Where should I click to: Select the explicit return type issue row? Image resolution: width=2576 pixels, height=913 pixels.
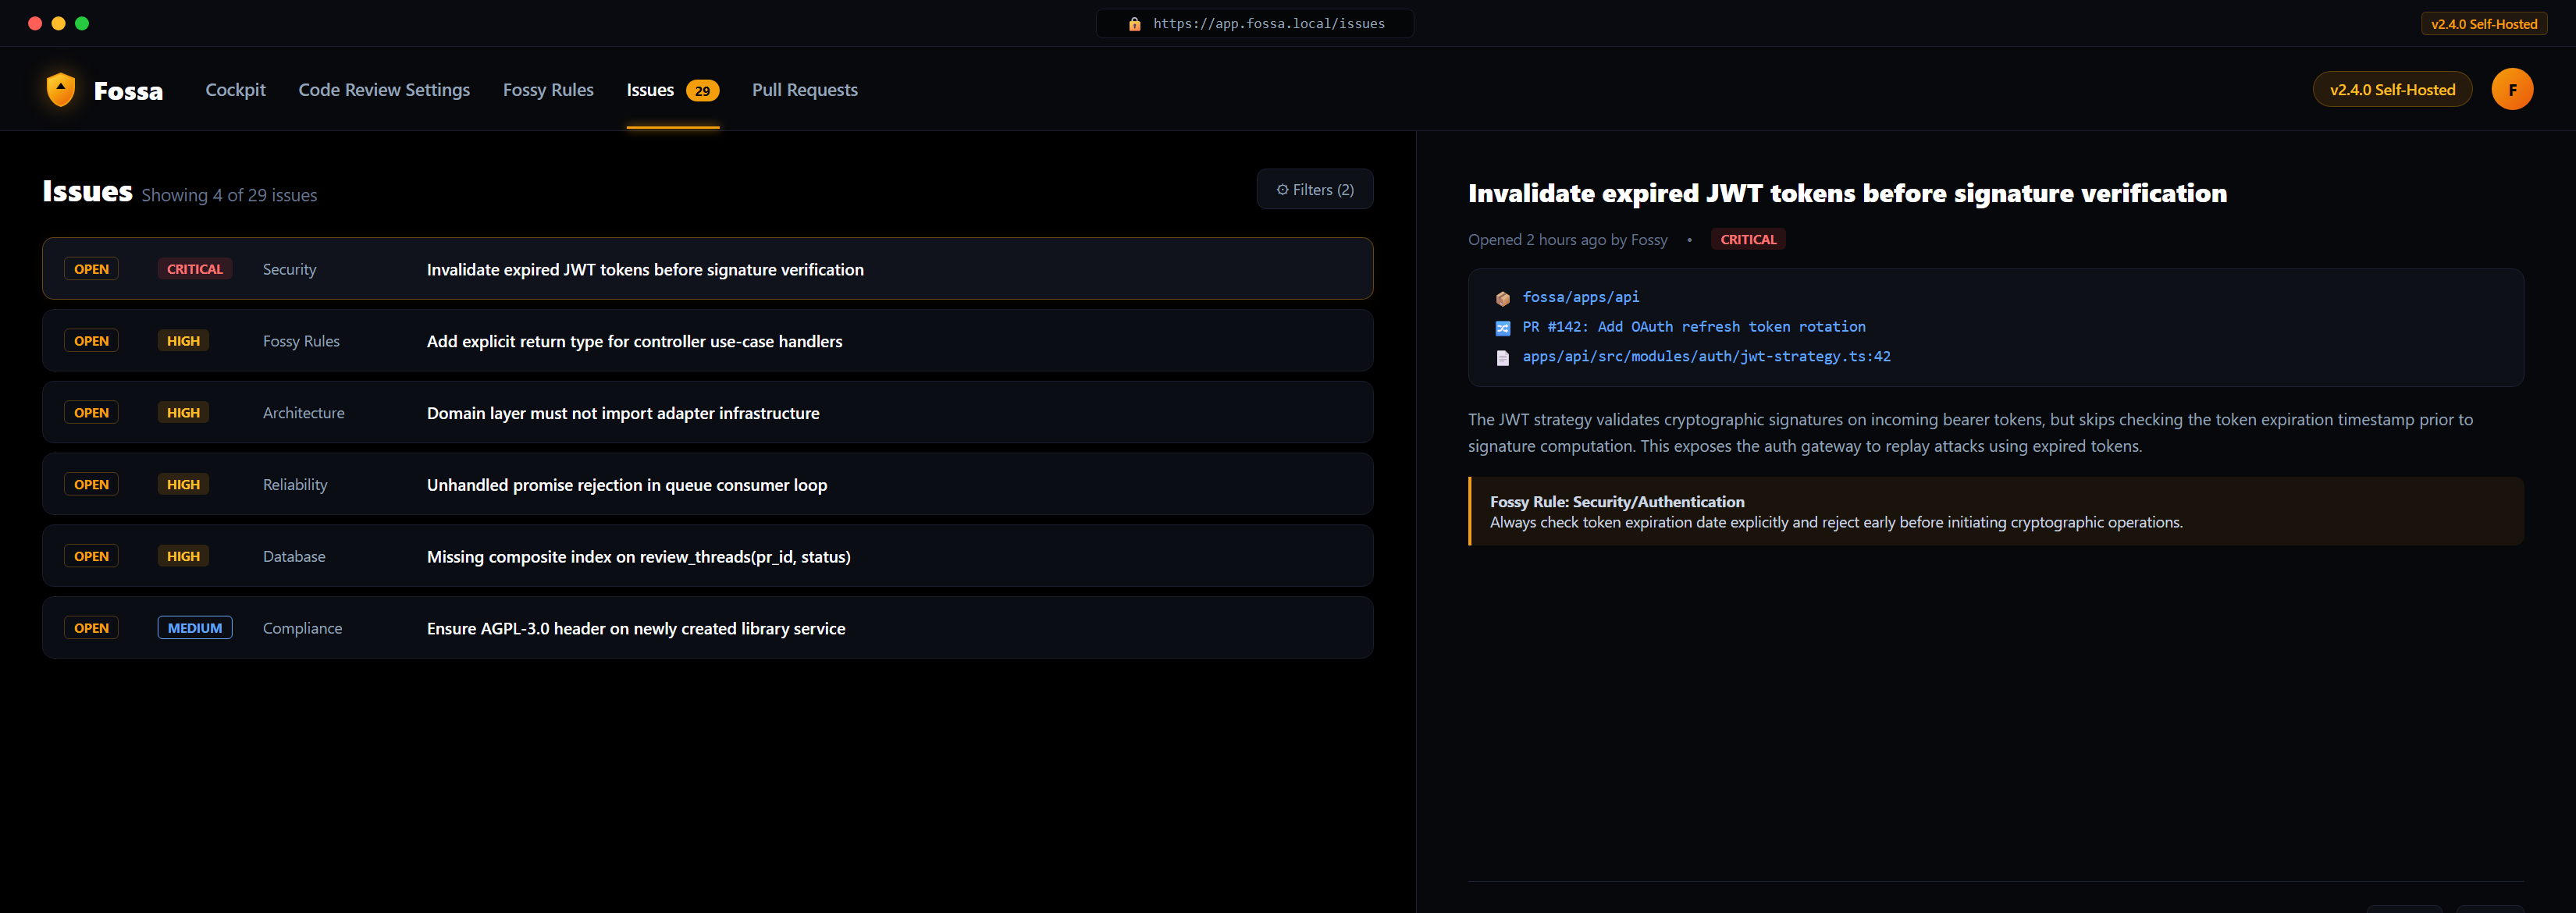707,341
